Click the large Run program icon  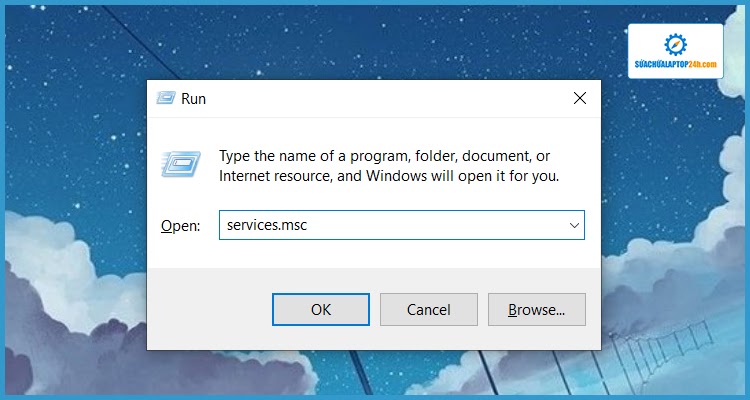pyautogui.click(x=182, y=163)
